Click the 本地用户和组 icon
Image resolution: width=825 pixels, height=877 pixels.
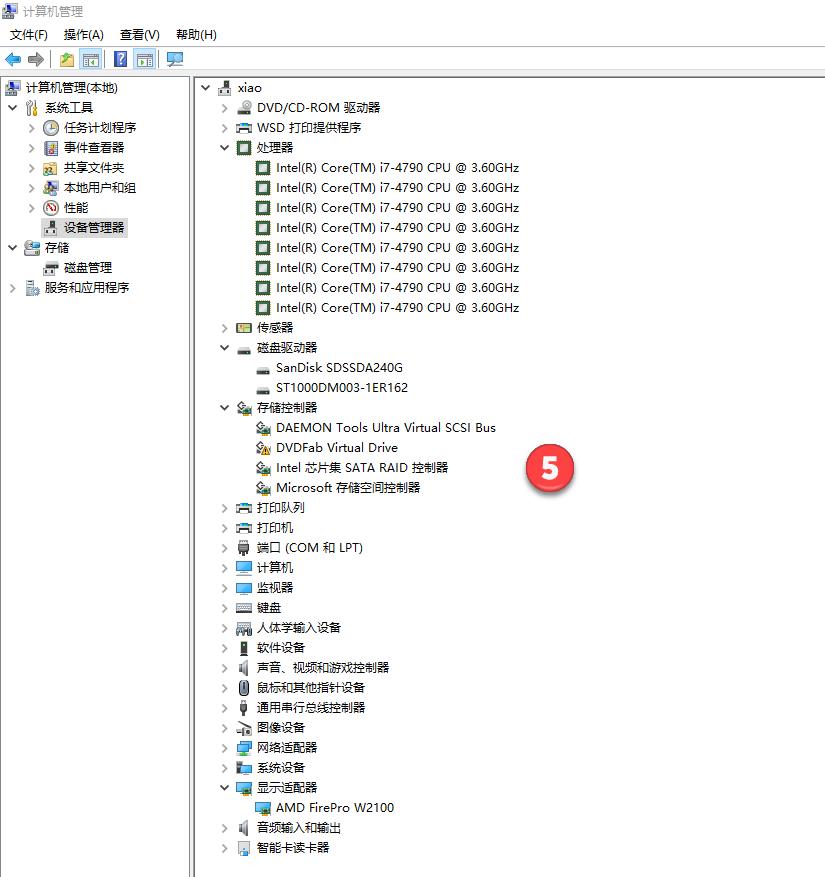(51, 188)
